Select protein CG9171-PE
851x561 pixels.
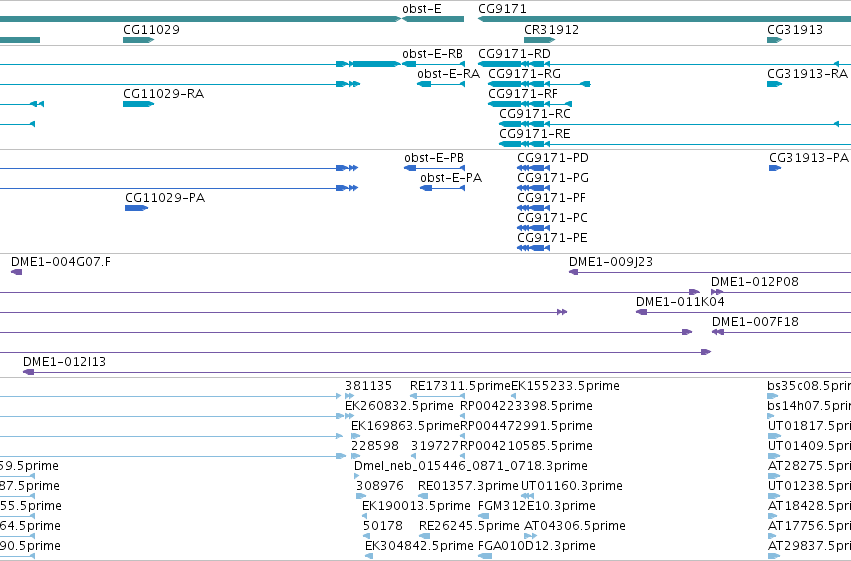click(534, 248)
